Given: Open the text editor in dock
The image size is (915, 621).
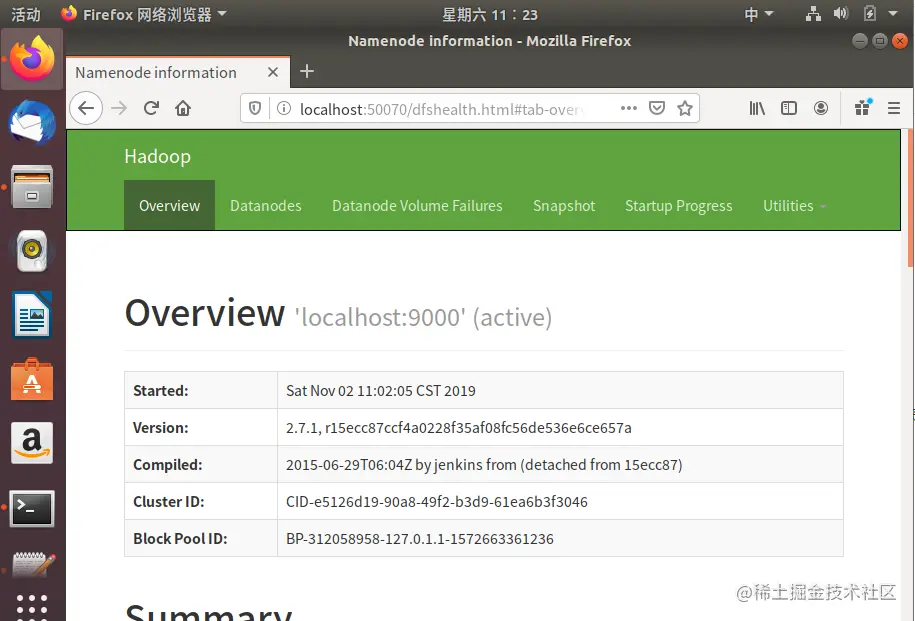Looking at the screenshot, I should pos(33,565).
